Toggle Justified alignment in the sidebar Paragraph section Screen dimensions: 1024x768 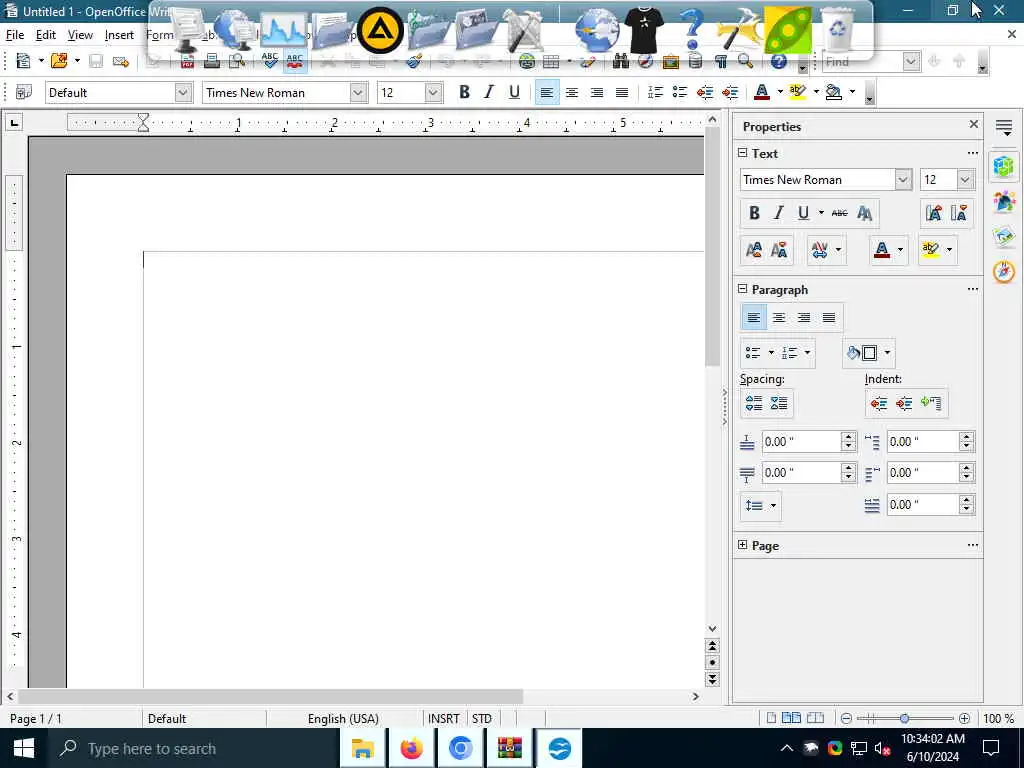tap(829, 317)
